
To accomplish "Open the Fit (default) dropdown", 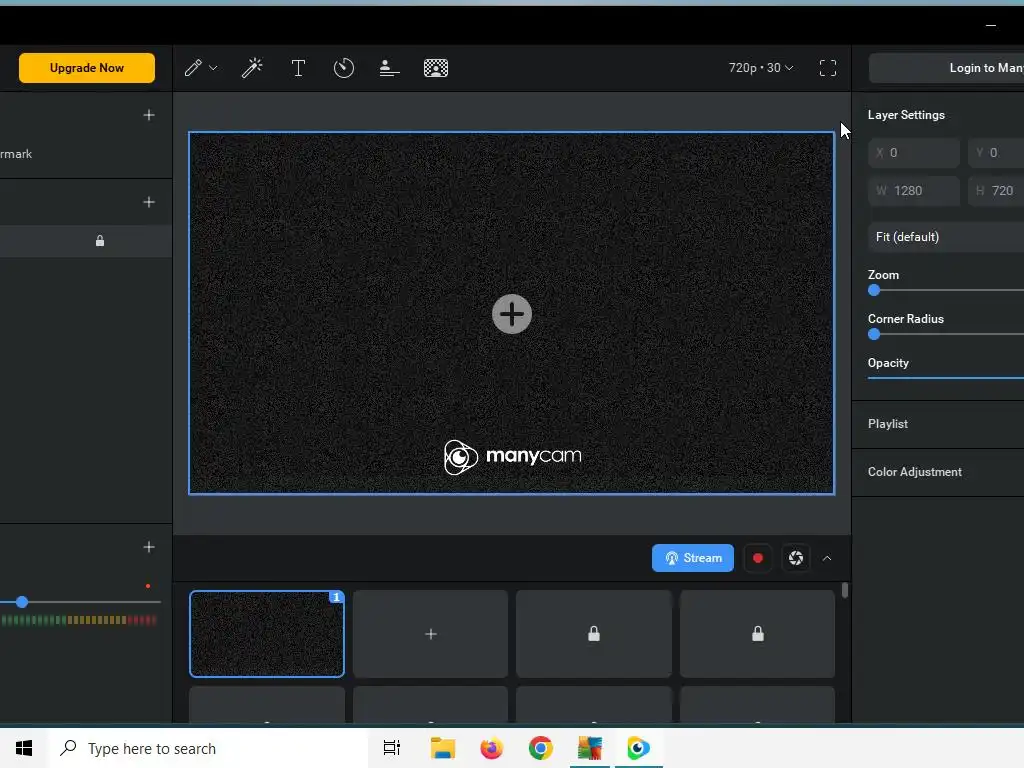I will pos(946,237).
